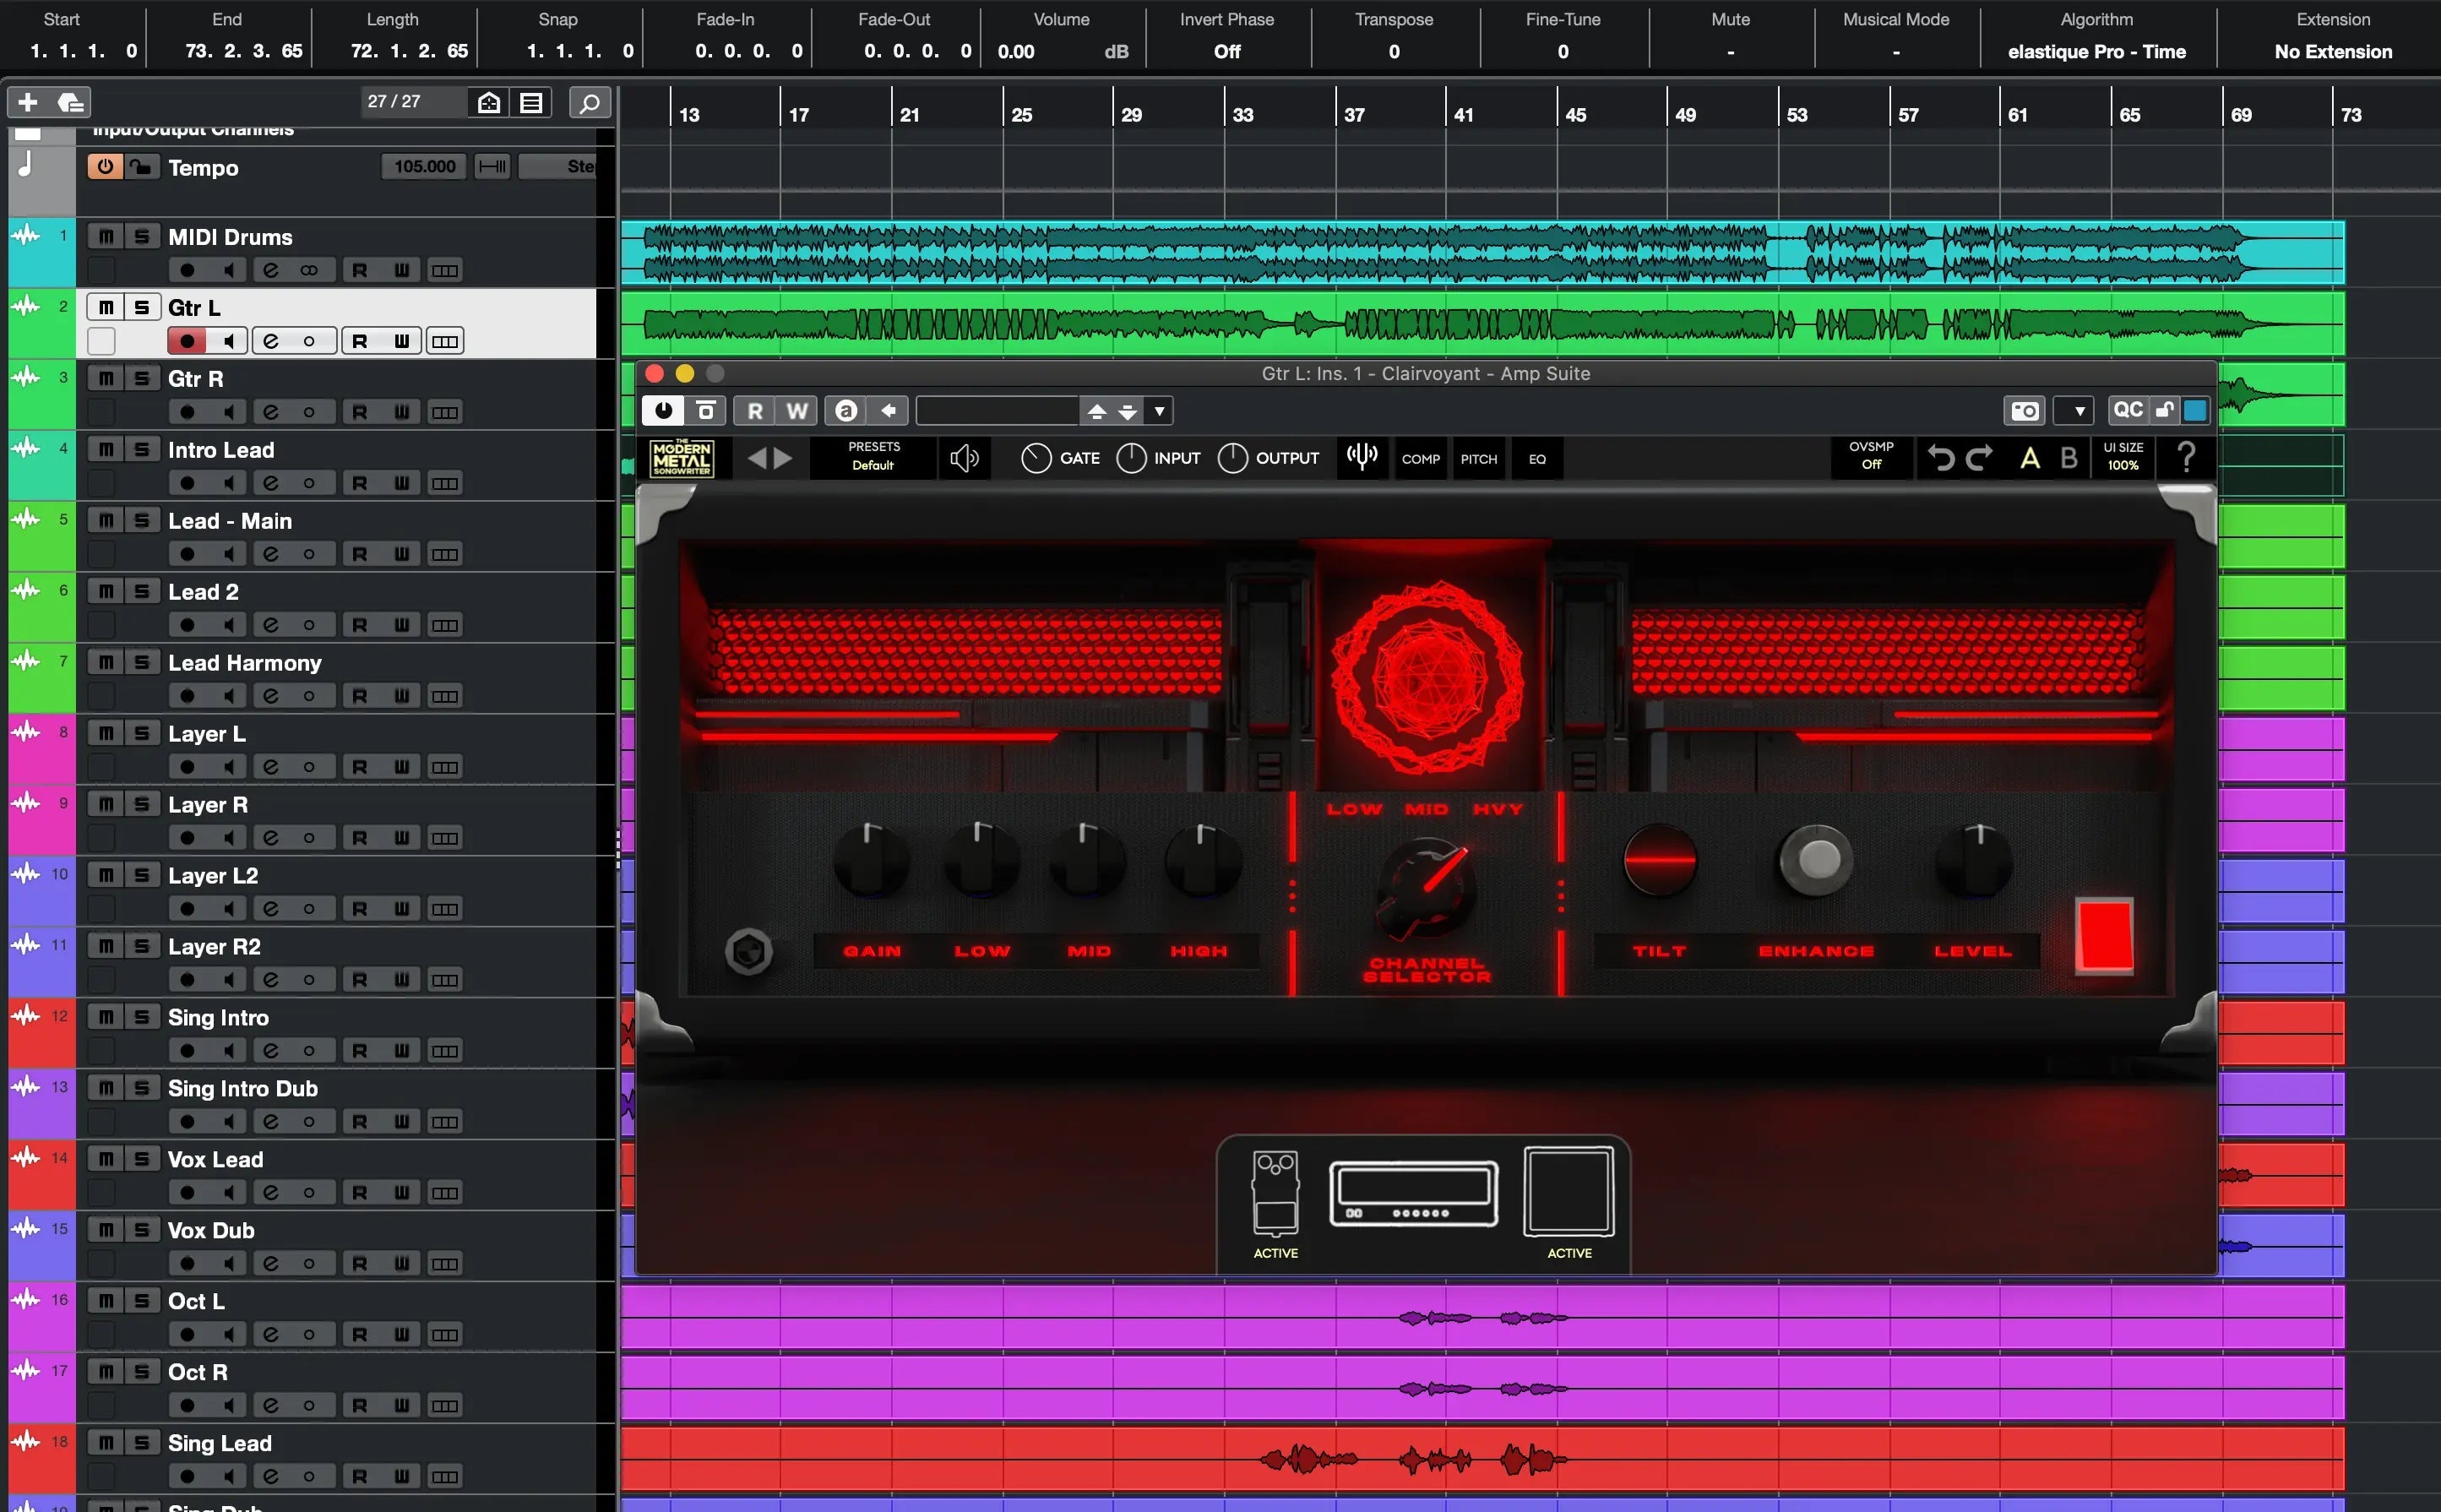This screenshot has height=1512, width=2441.
Task: Select the stompbox pedal section icon
Action: click(x=1275, y=1193)
